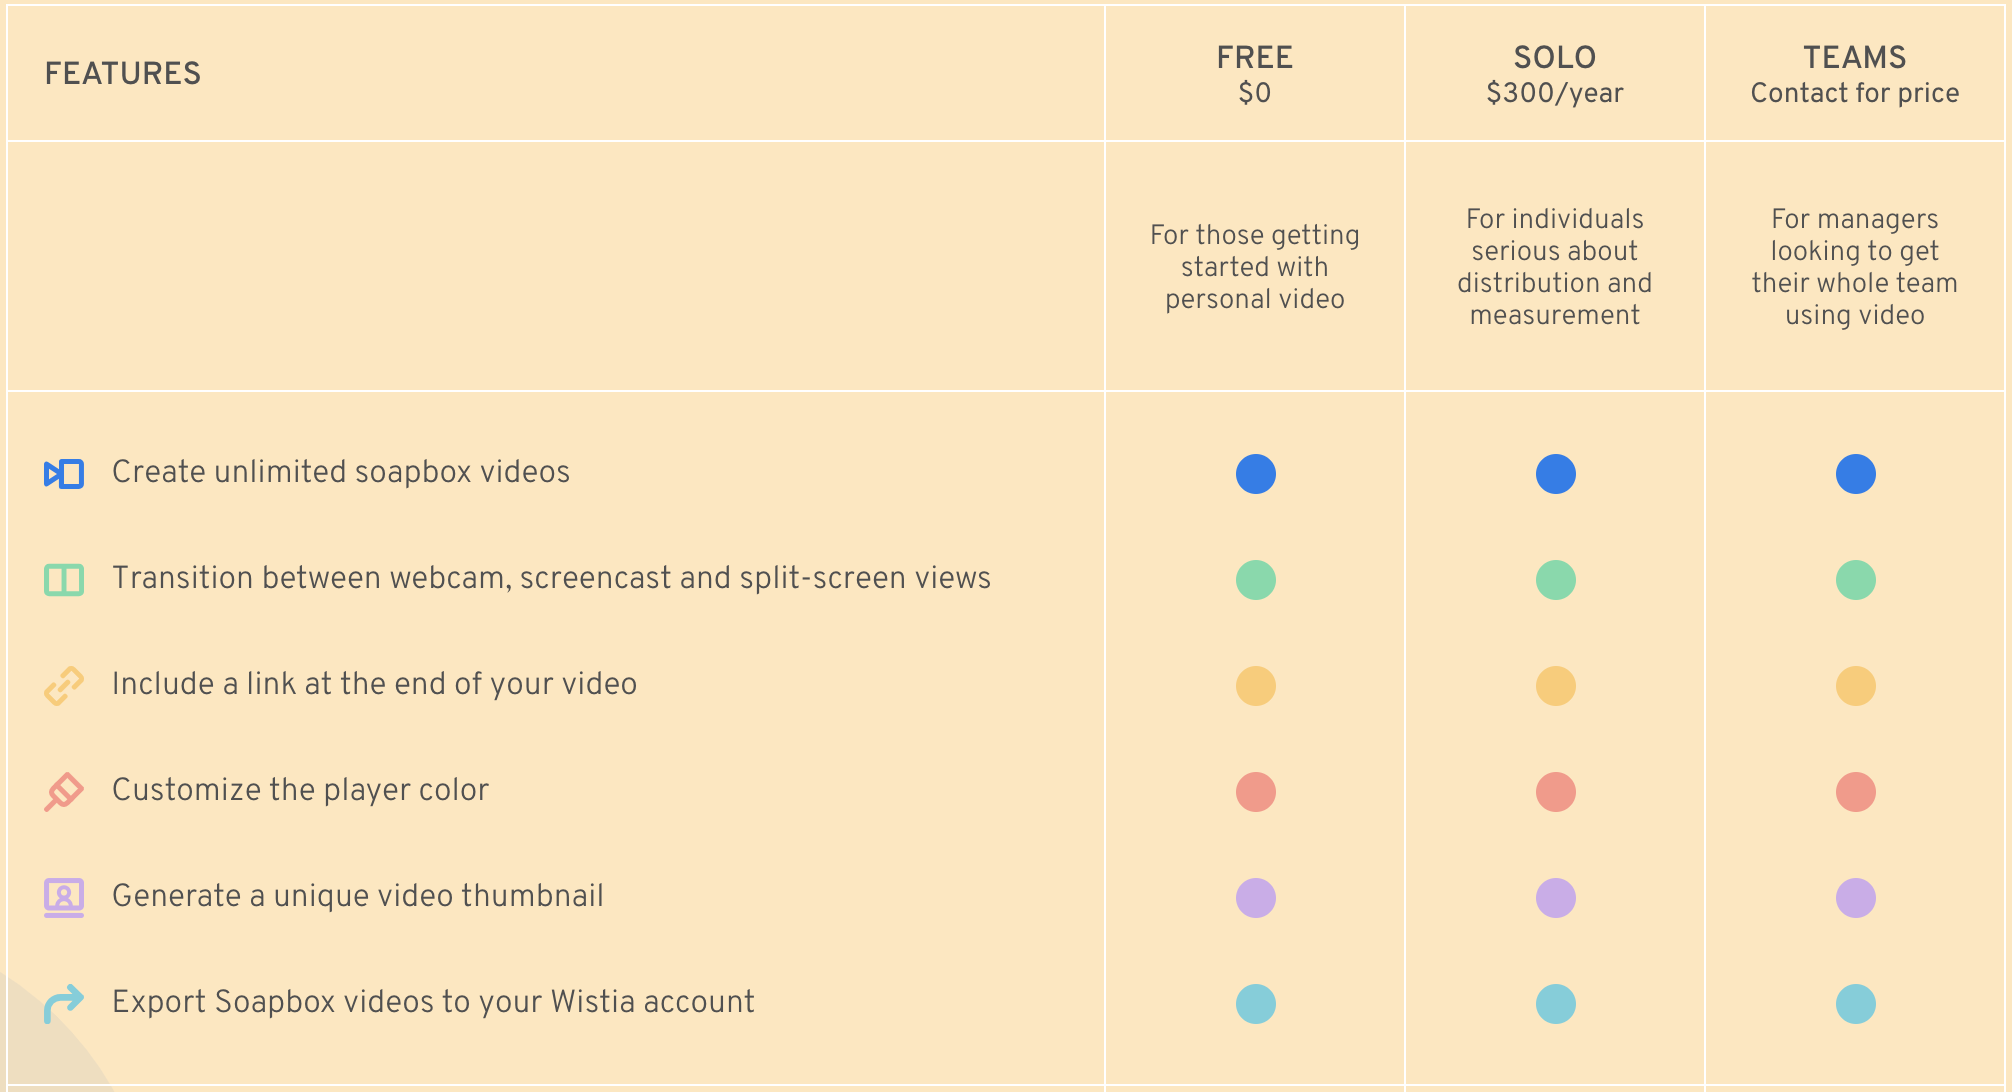This screenshot has height=1092, width=2012.
Task: Click the purple dot in the SOLO column
Action: 1556,898
